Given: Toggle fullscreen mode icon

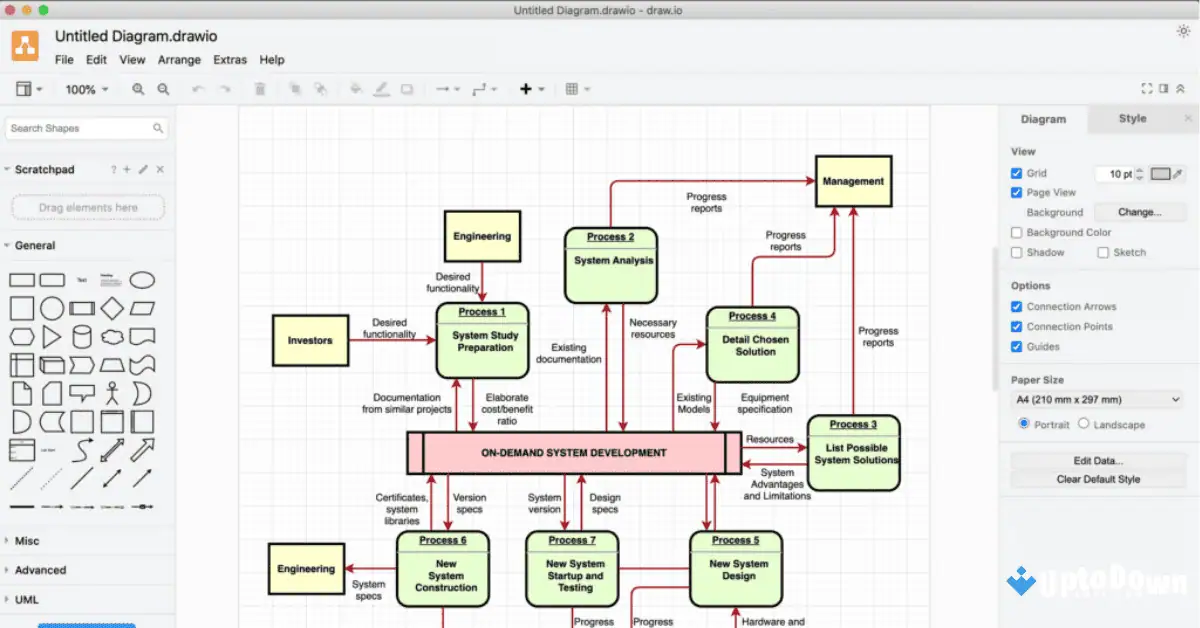Looking at the screenshot, I should click(1147, 89).
